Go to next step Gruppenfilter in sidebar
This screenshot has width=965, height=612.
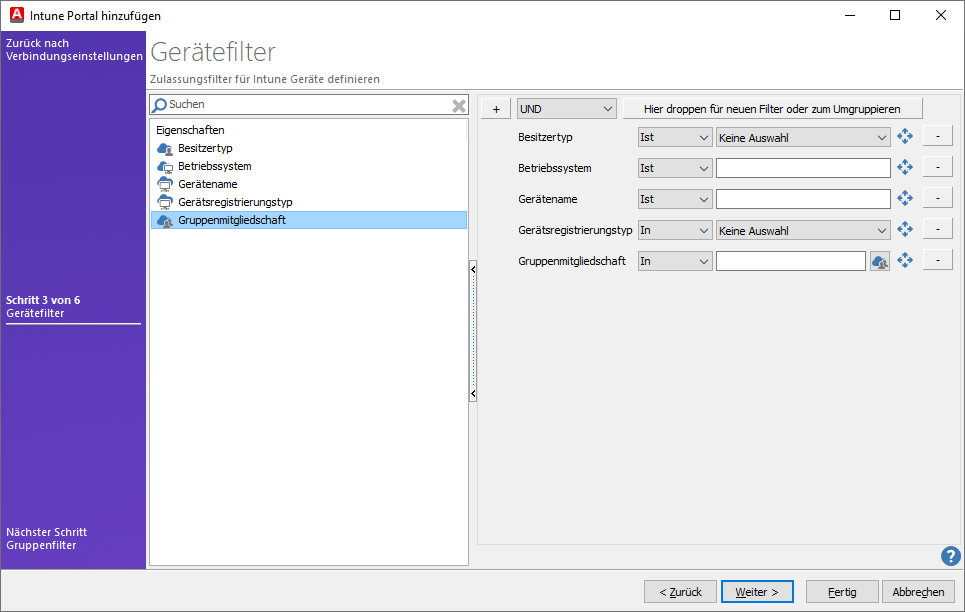[47, 539]
